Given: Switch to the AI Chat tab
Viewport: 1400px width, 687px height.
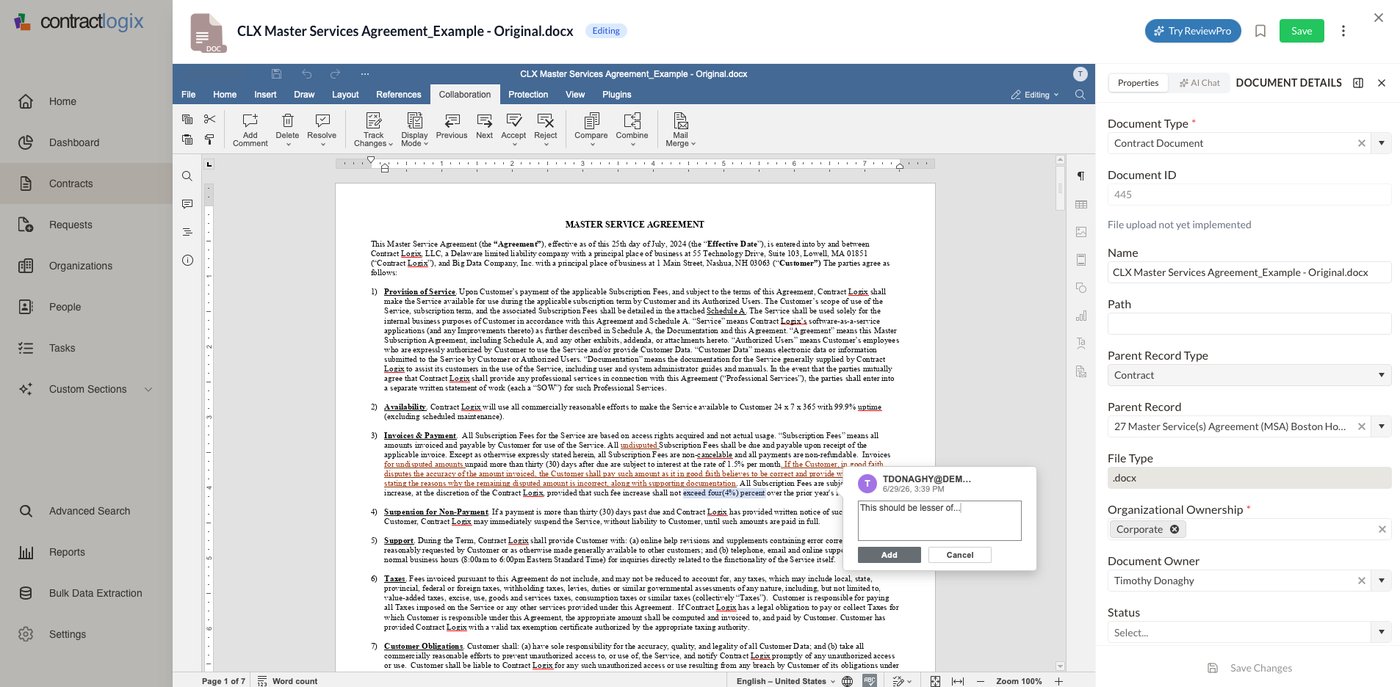Looking at the screenshot, I should 1199,83.
